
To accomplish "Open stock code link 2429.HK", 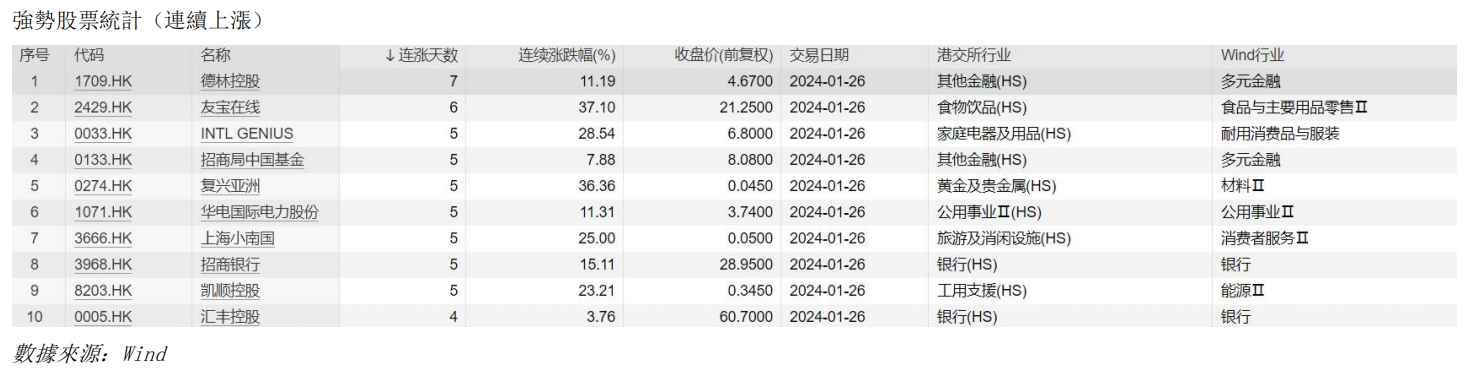I will coord(103,107).
